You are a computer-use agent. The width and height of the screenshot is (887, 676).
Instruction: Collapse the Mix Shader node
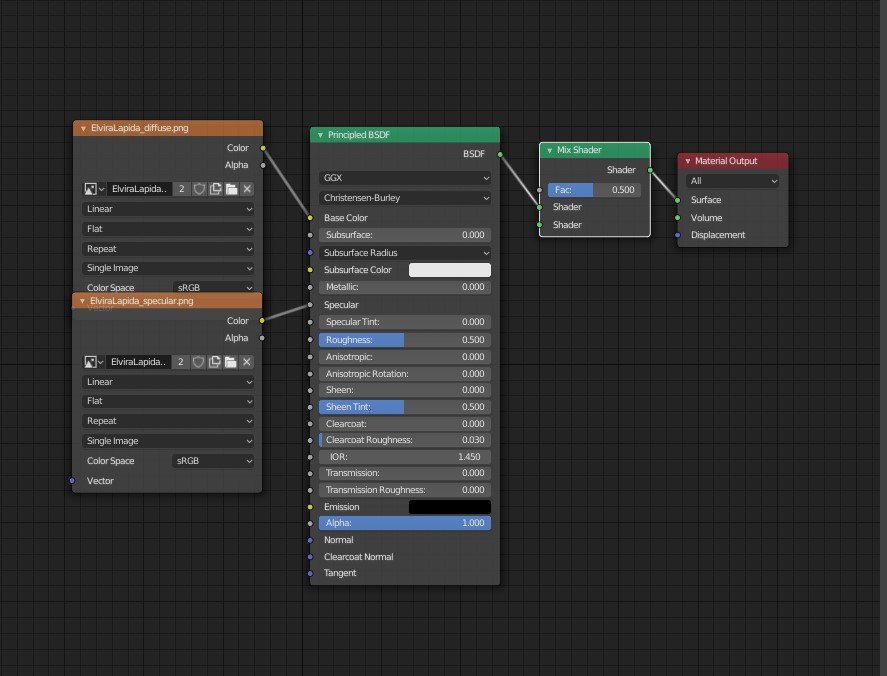pyautogui.click(x=549, y=150)
